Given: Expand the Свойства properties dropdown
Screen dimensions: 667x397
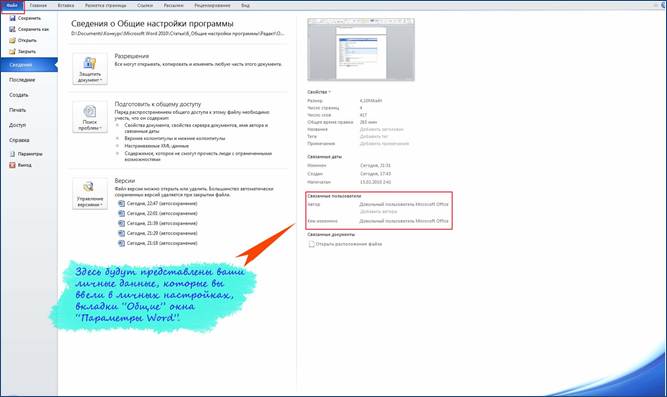Looking at the screenshot, I should point(319,92).
